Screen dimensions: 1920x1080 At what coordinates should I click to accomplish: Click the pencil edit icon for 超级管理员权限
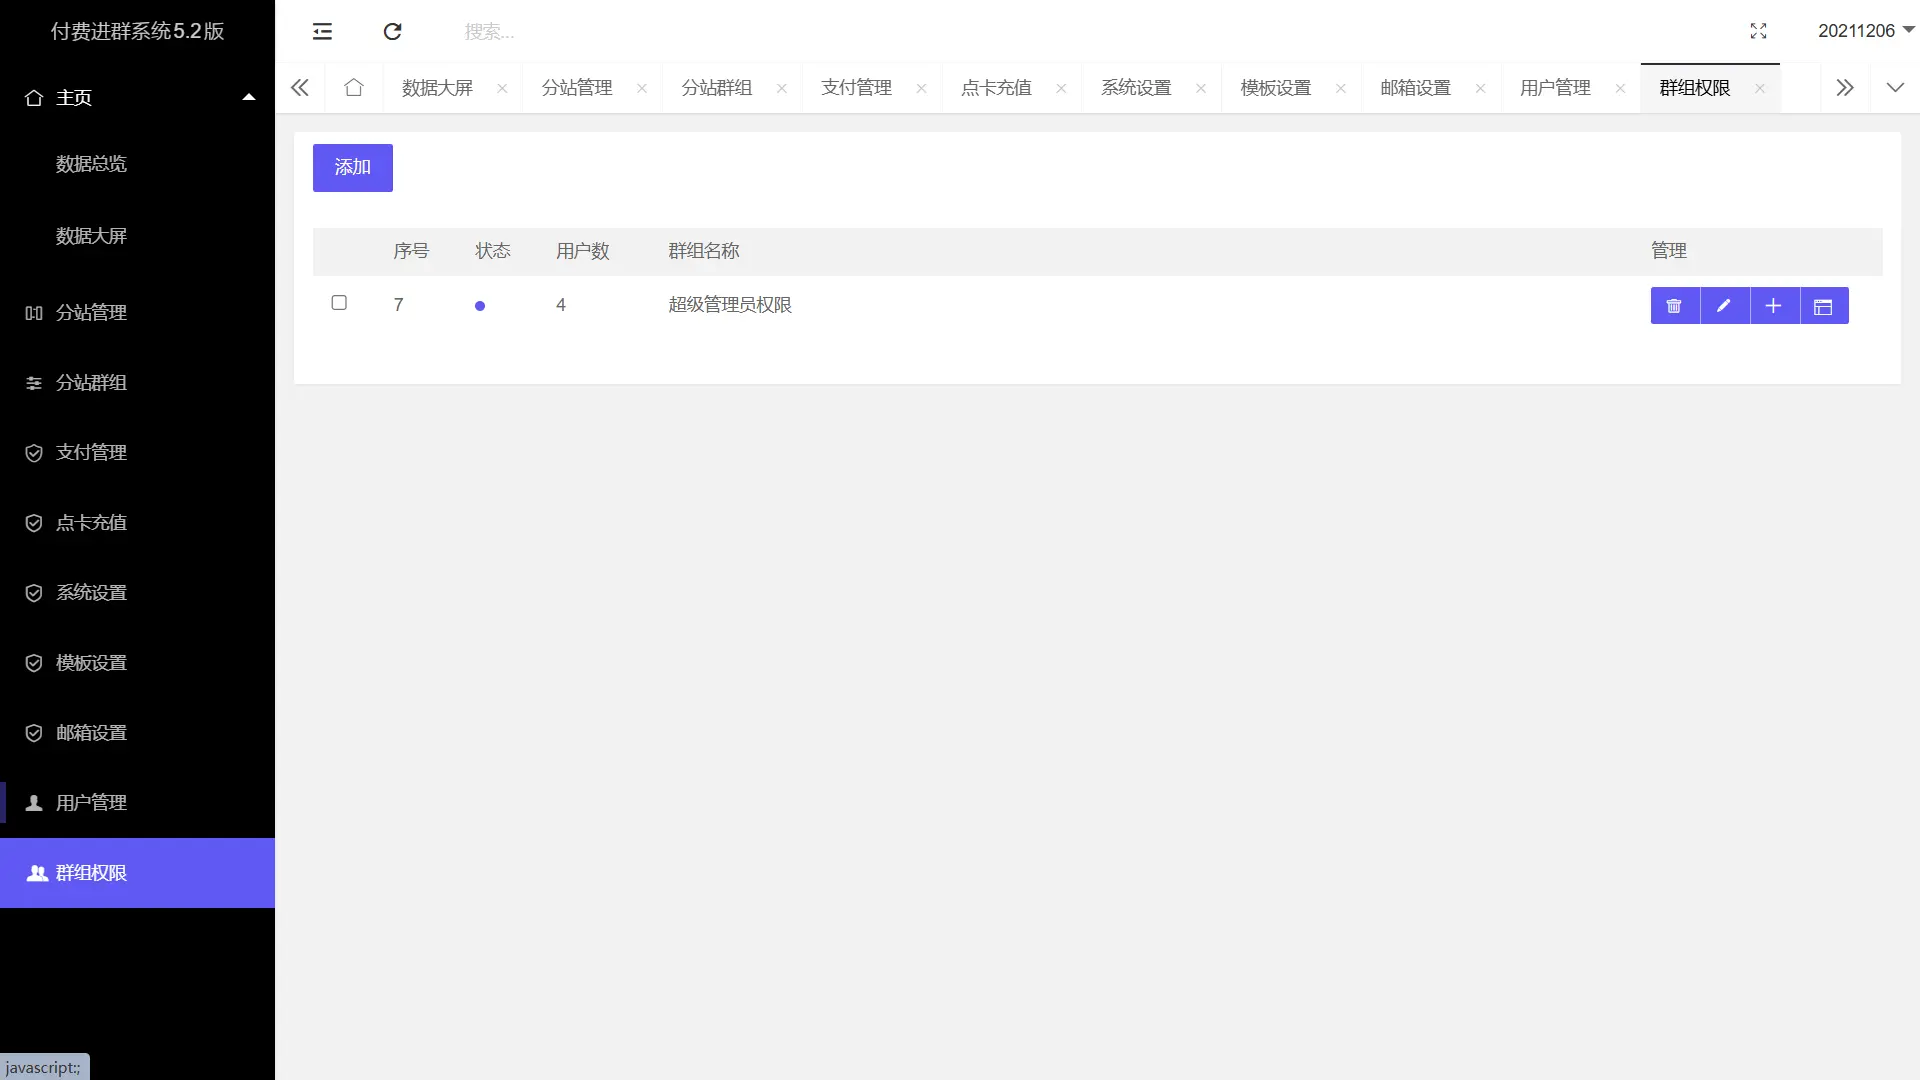tap(1724, 306)
